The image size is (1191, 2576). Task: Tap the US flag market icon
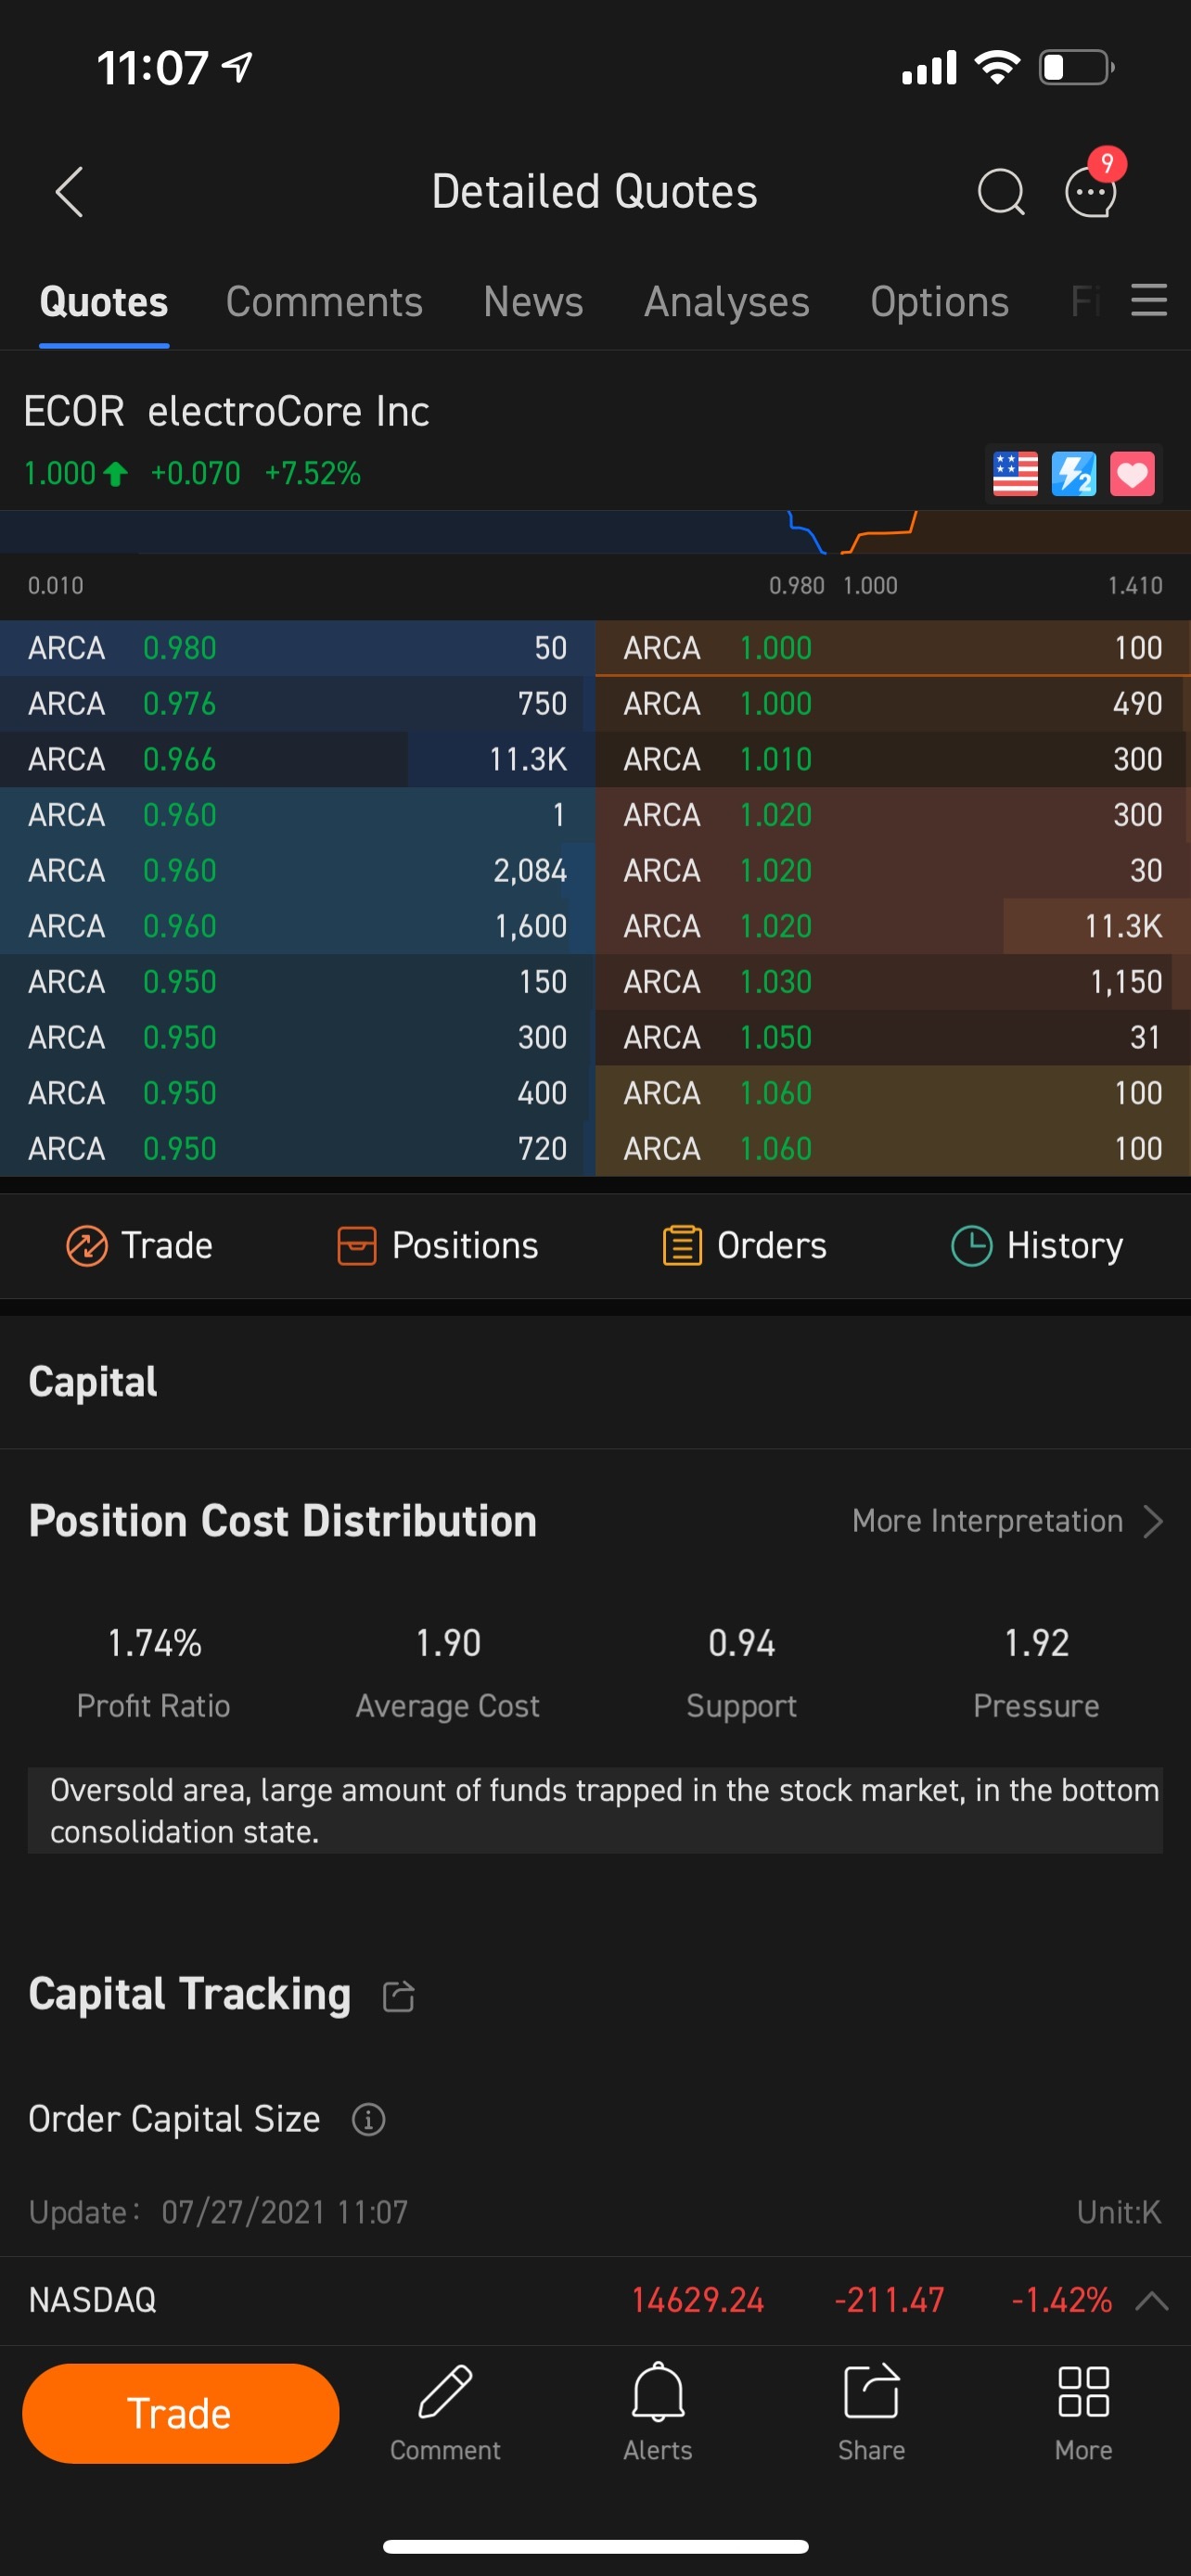[1015, 473]
